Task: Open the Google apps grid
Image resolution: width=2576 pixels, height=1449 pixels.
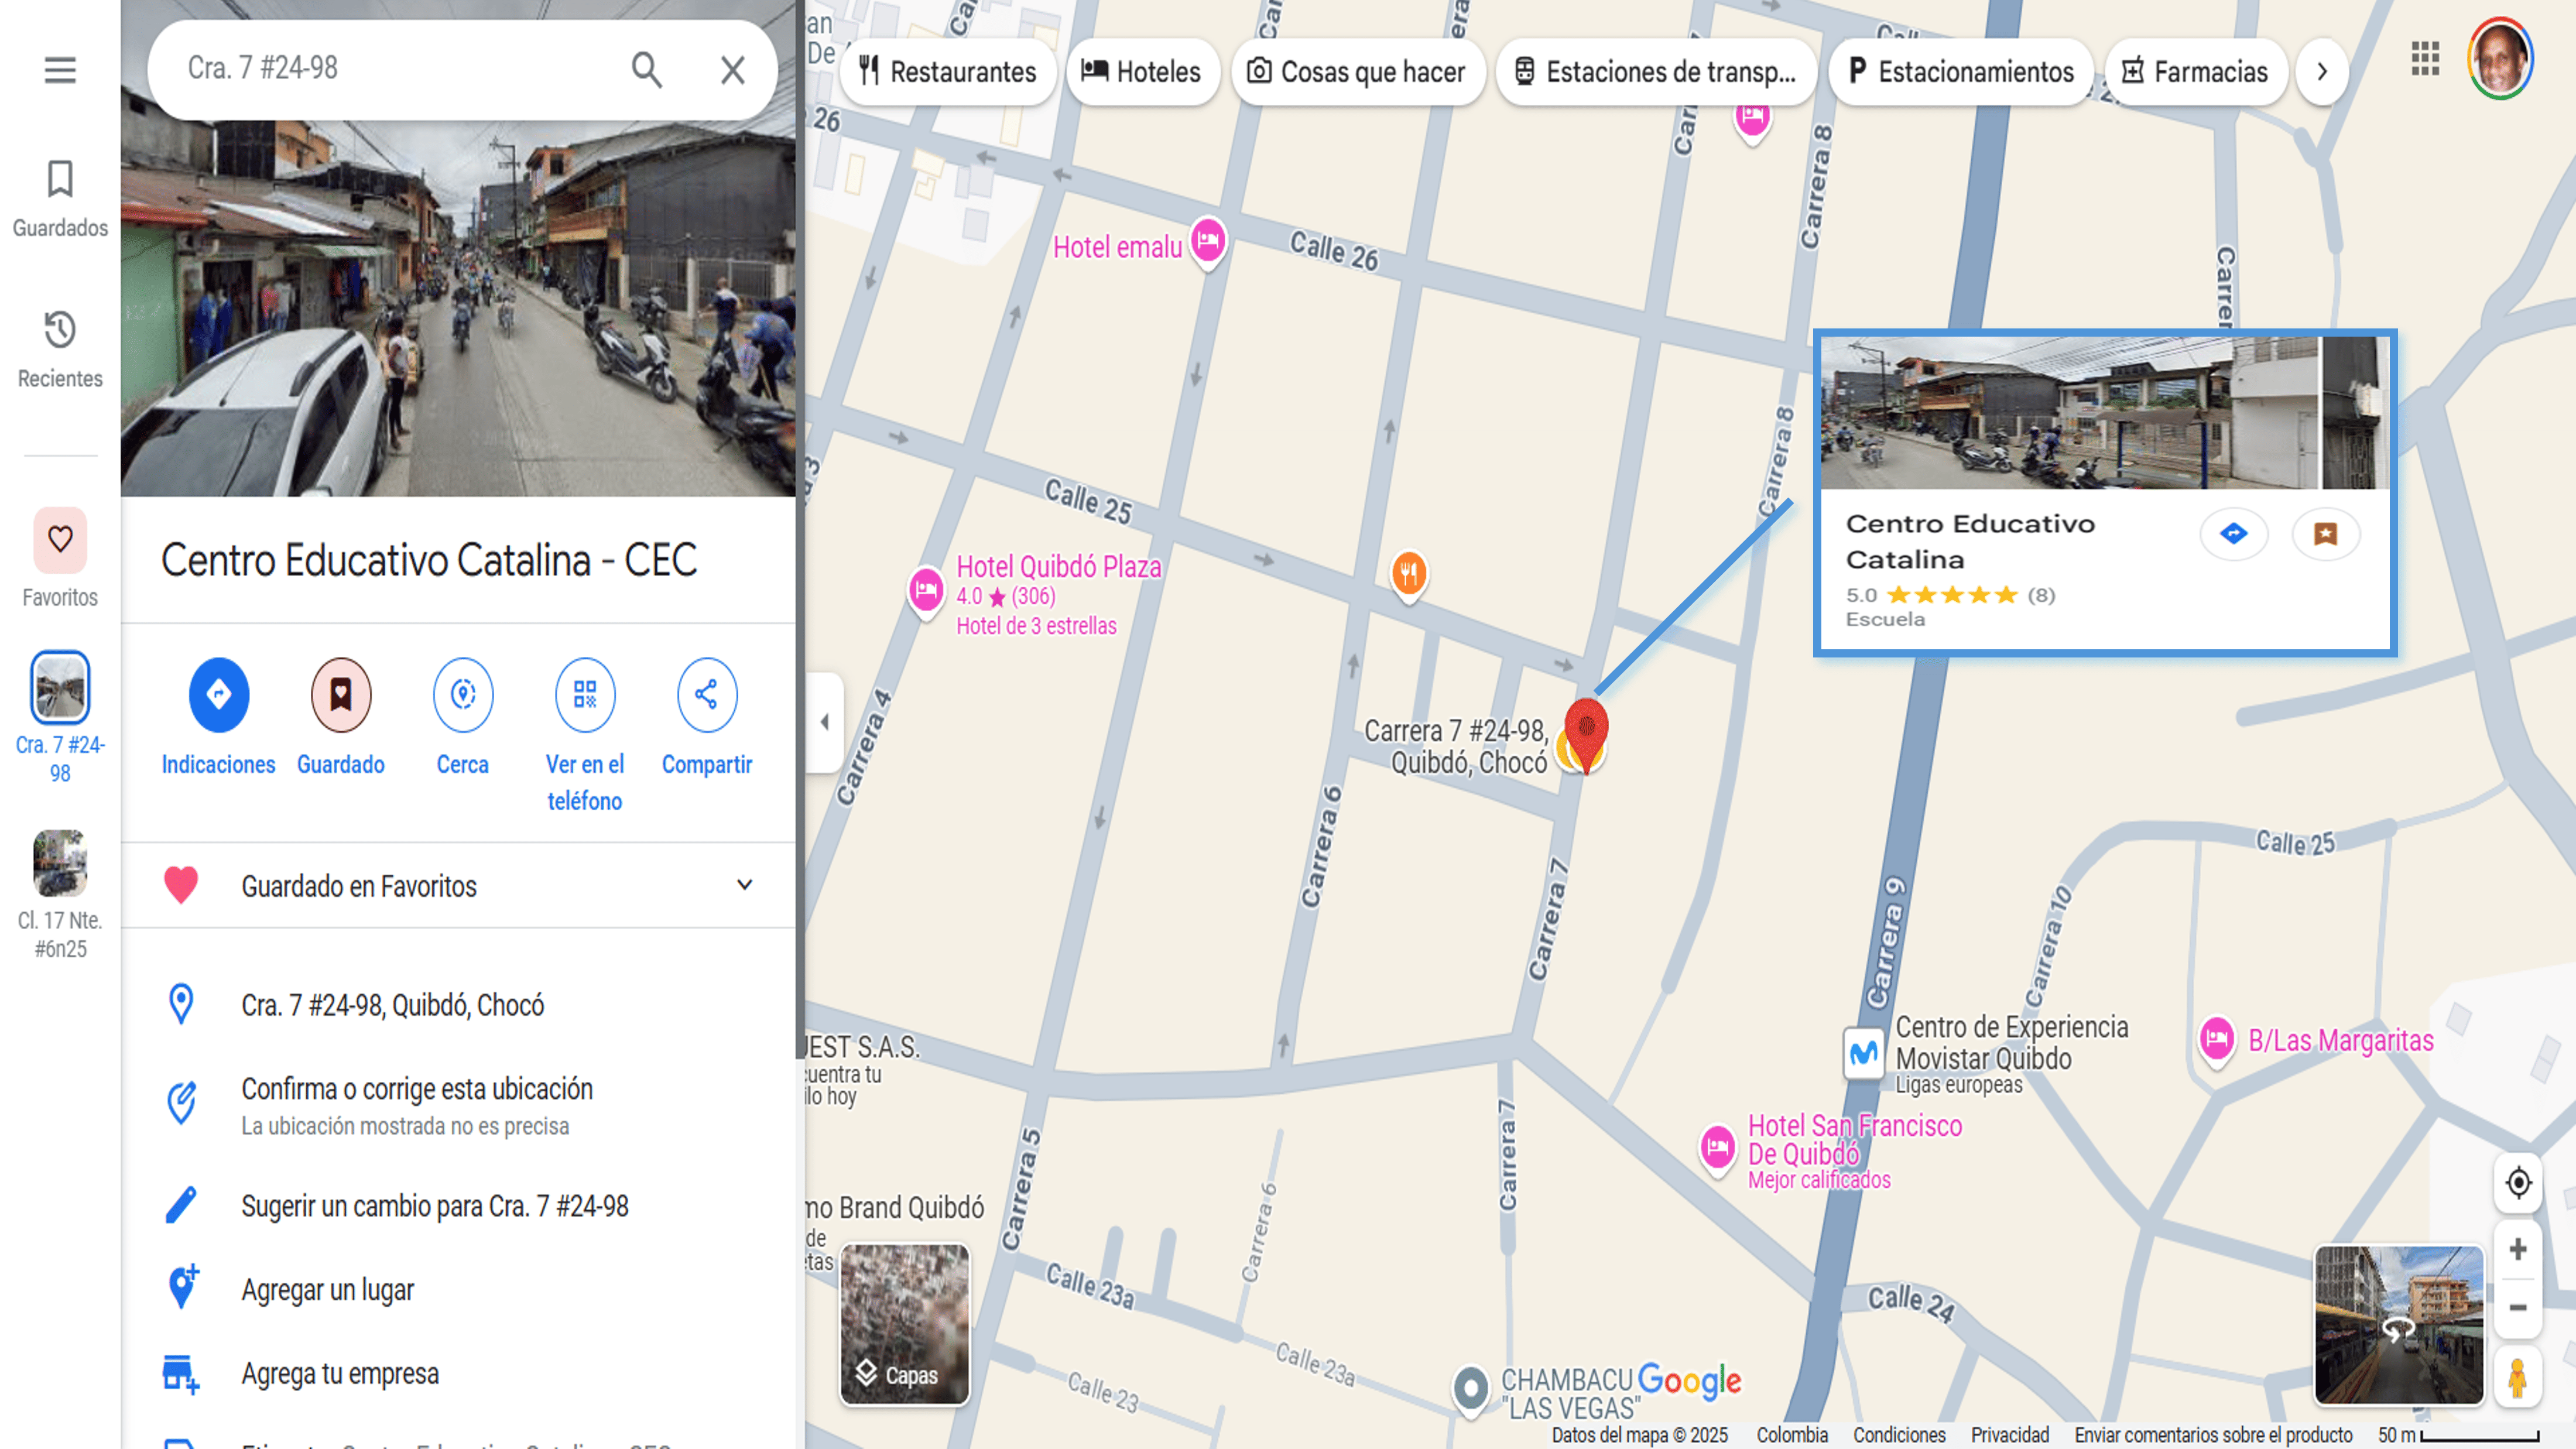Action: 2425,59
